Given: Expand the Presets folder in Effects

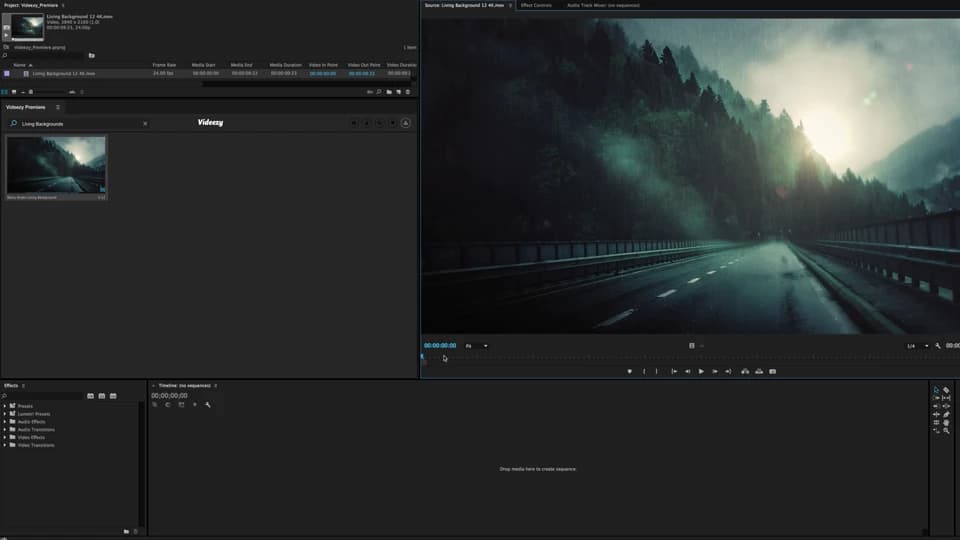Looking at the screenshot, I should click(5, 406).
